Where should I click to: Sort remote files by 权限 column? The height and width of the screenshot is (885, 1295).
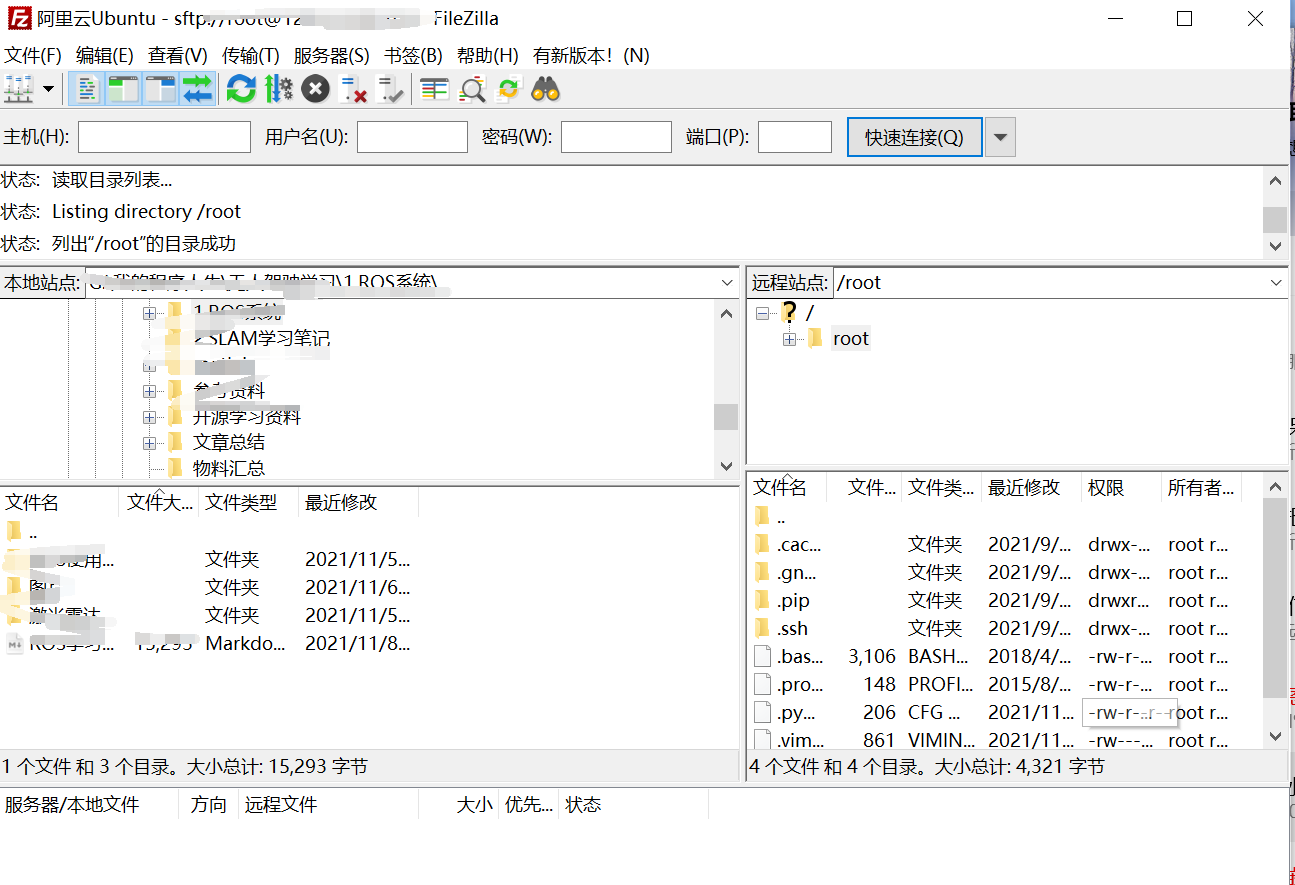click(1122, 488)
